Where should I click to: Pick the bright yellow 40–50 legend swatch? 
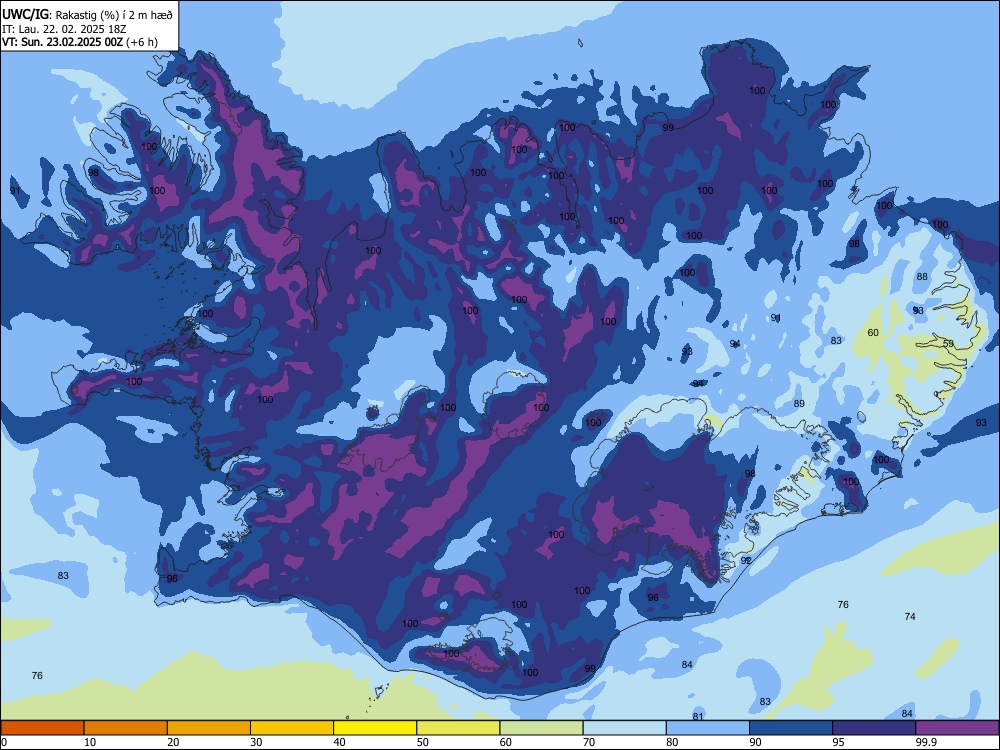click(x=375, y=728)
